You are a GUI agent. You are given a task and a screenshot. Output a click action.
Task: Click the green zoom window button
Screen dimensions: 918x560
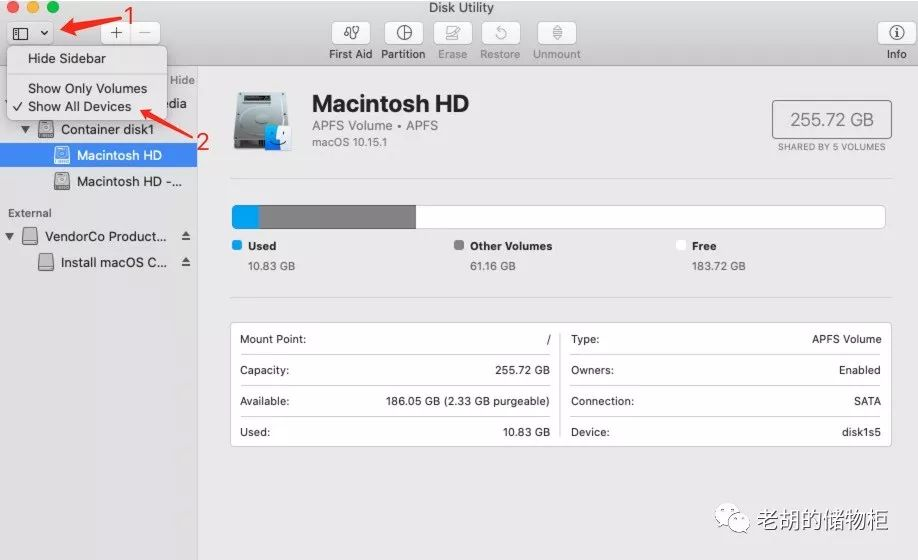pyautogui.click(x=53, y=6)
